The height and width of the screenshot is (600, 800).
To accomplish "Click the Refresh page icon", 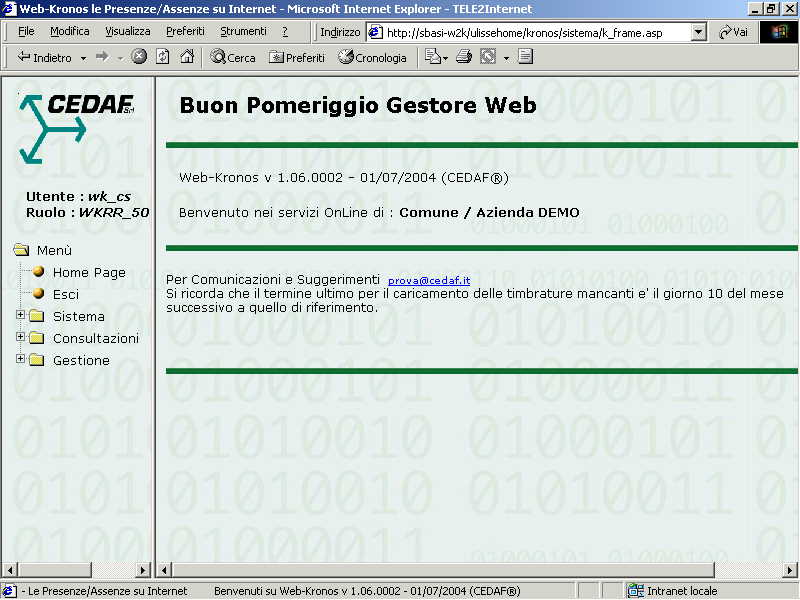I will pos(163,57).
